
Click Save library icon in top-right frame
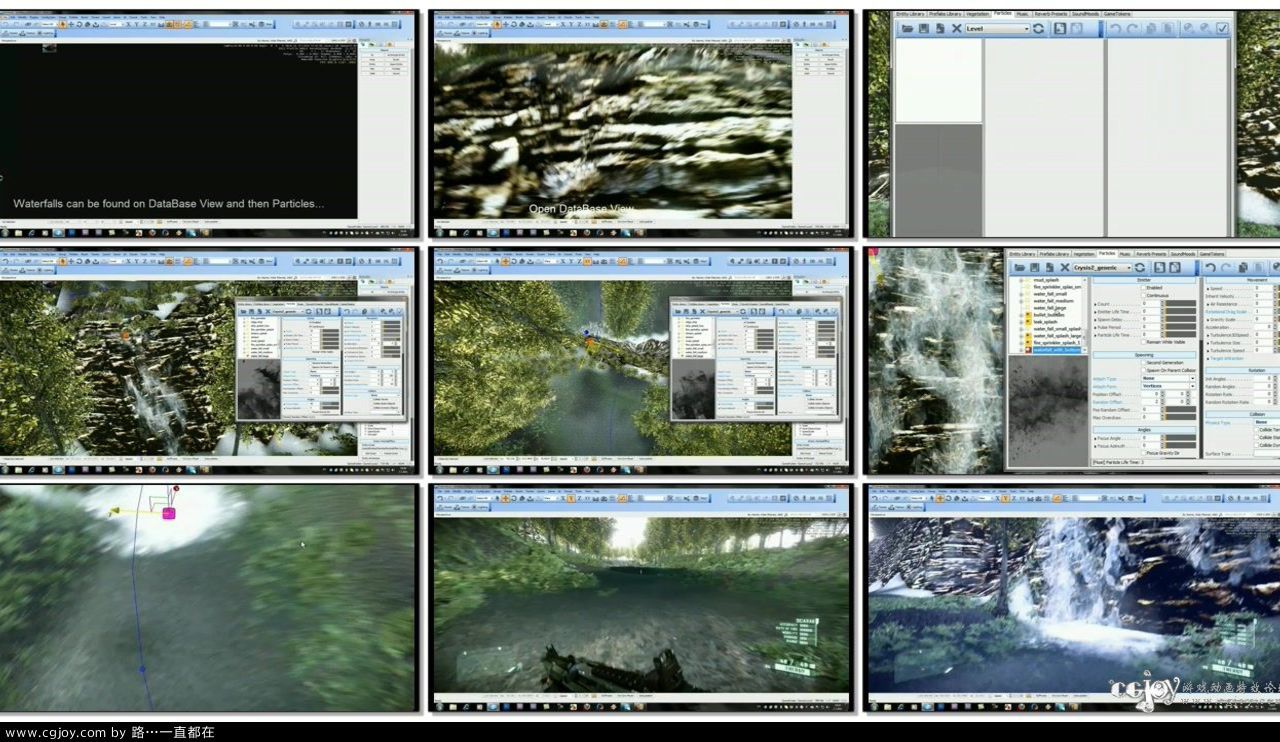(923, 28)
